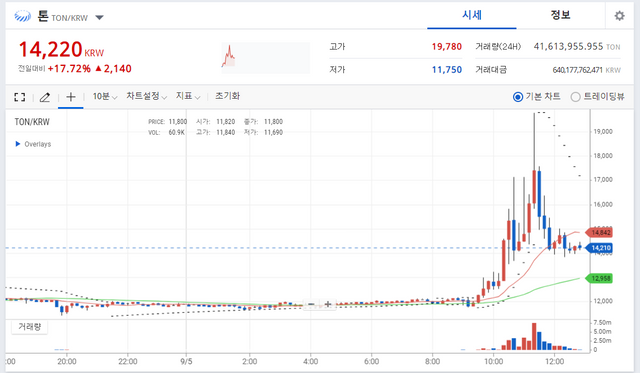Zoom out chart with minus button
The image size is (640, 373).
pyautogui.click(x=311, y=304)
